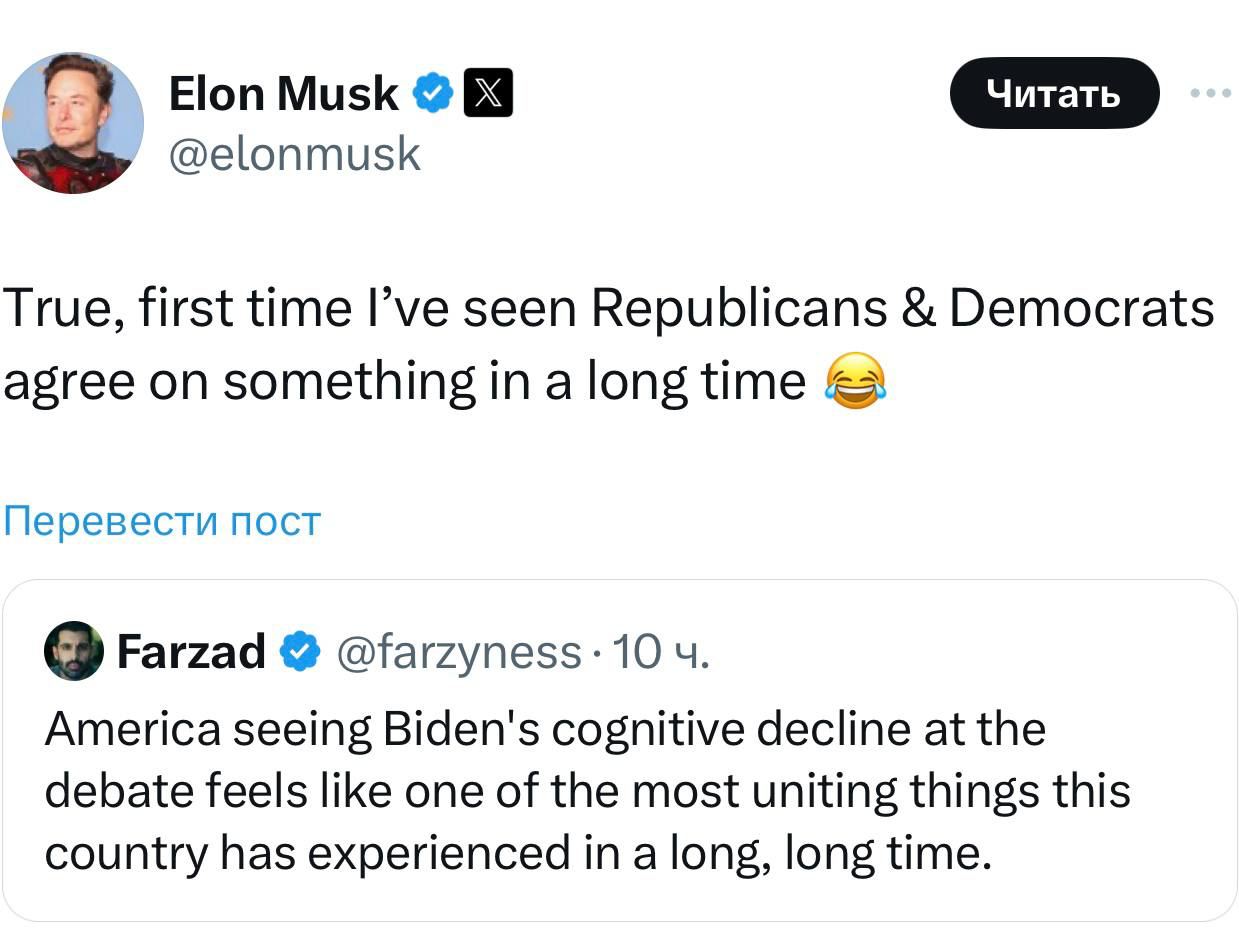Click the Farzad display name
Screen dimensions: 1239x950
pos(191,652)
